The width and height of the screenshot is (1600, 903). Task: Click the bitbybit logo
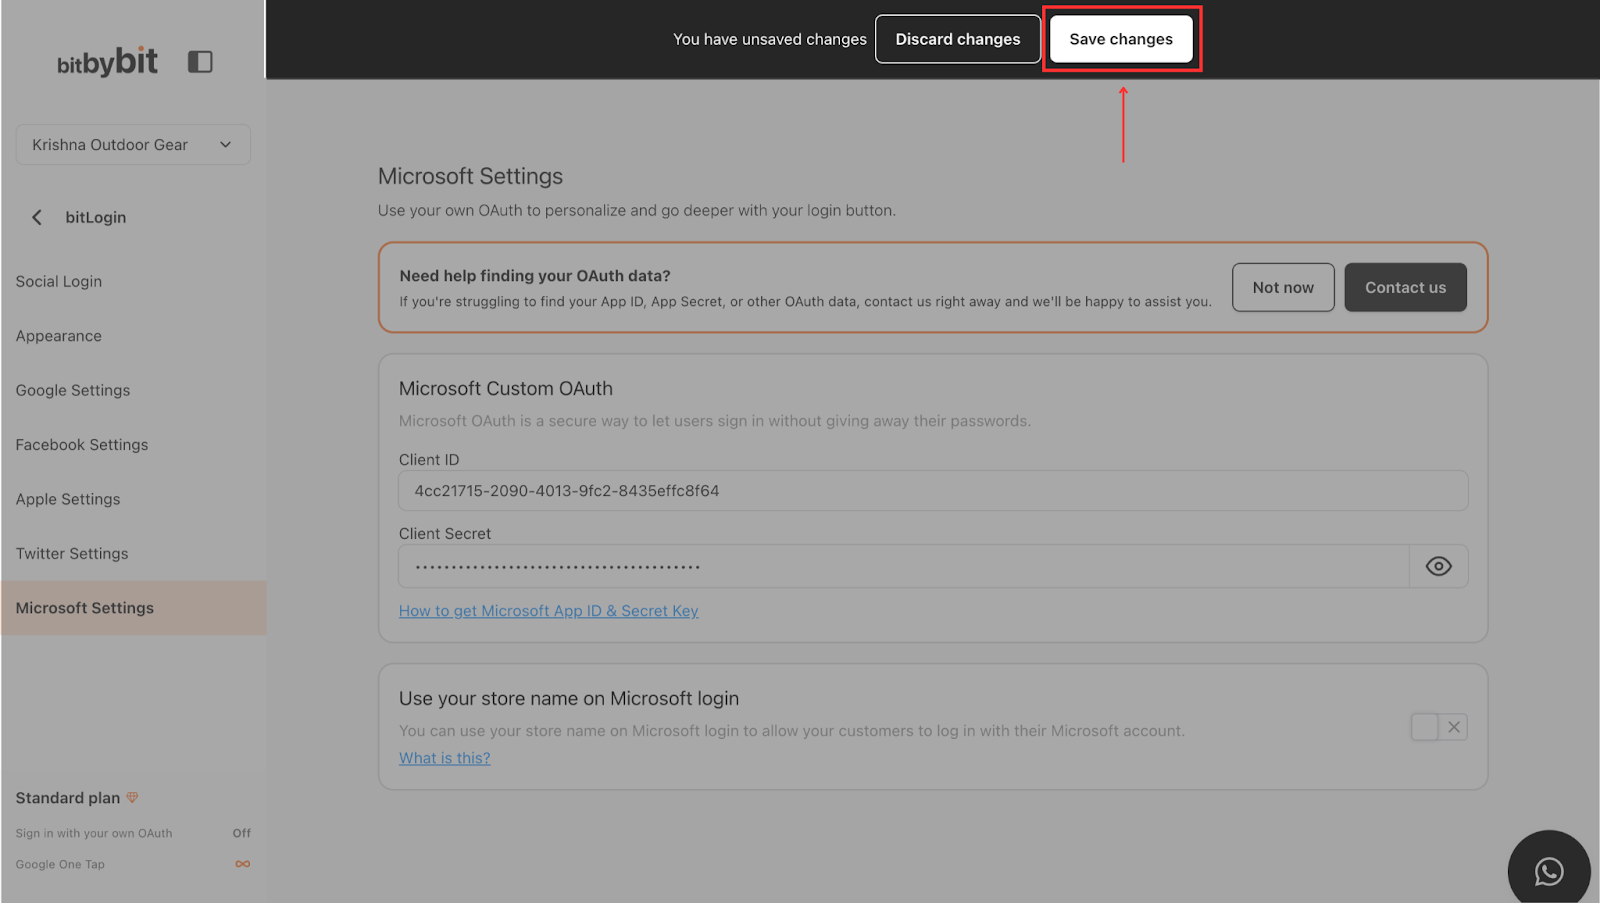click(107, 62)
